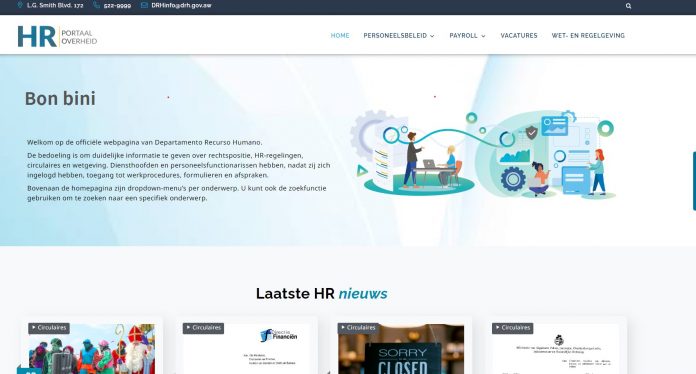The height and width of the screenshot is (374, 696).
Task: Click the envelope email icon
Action: tap(144, 5)
